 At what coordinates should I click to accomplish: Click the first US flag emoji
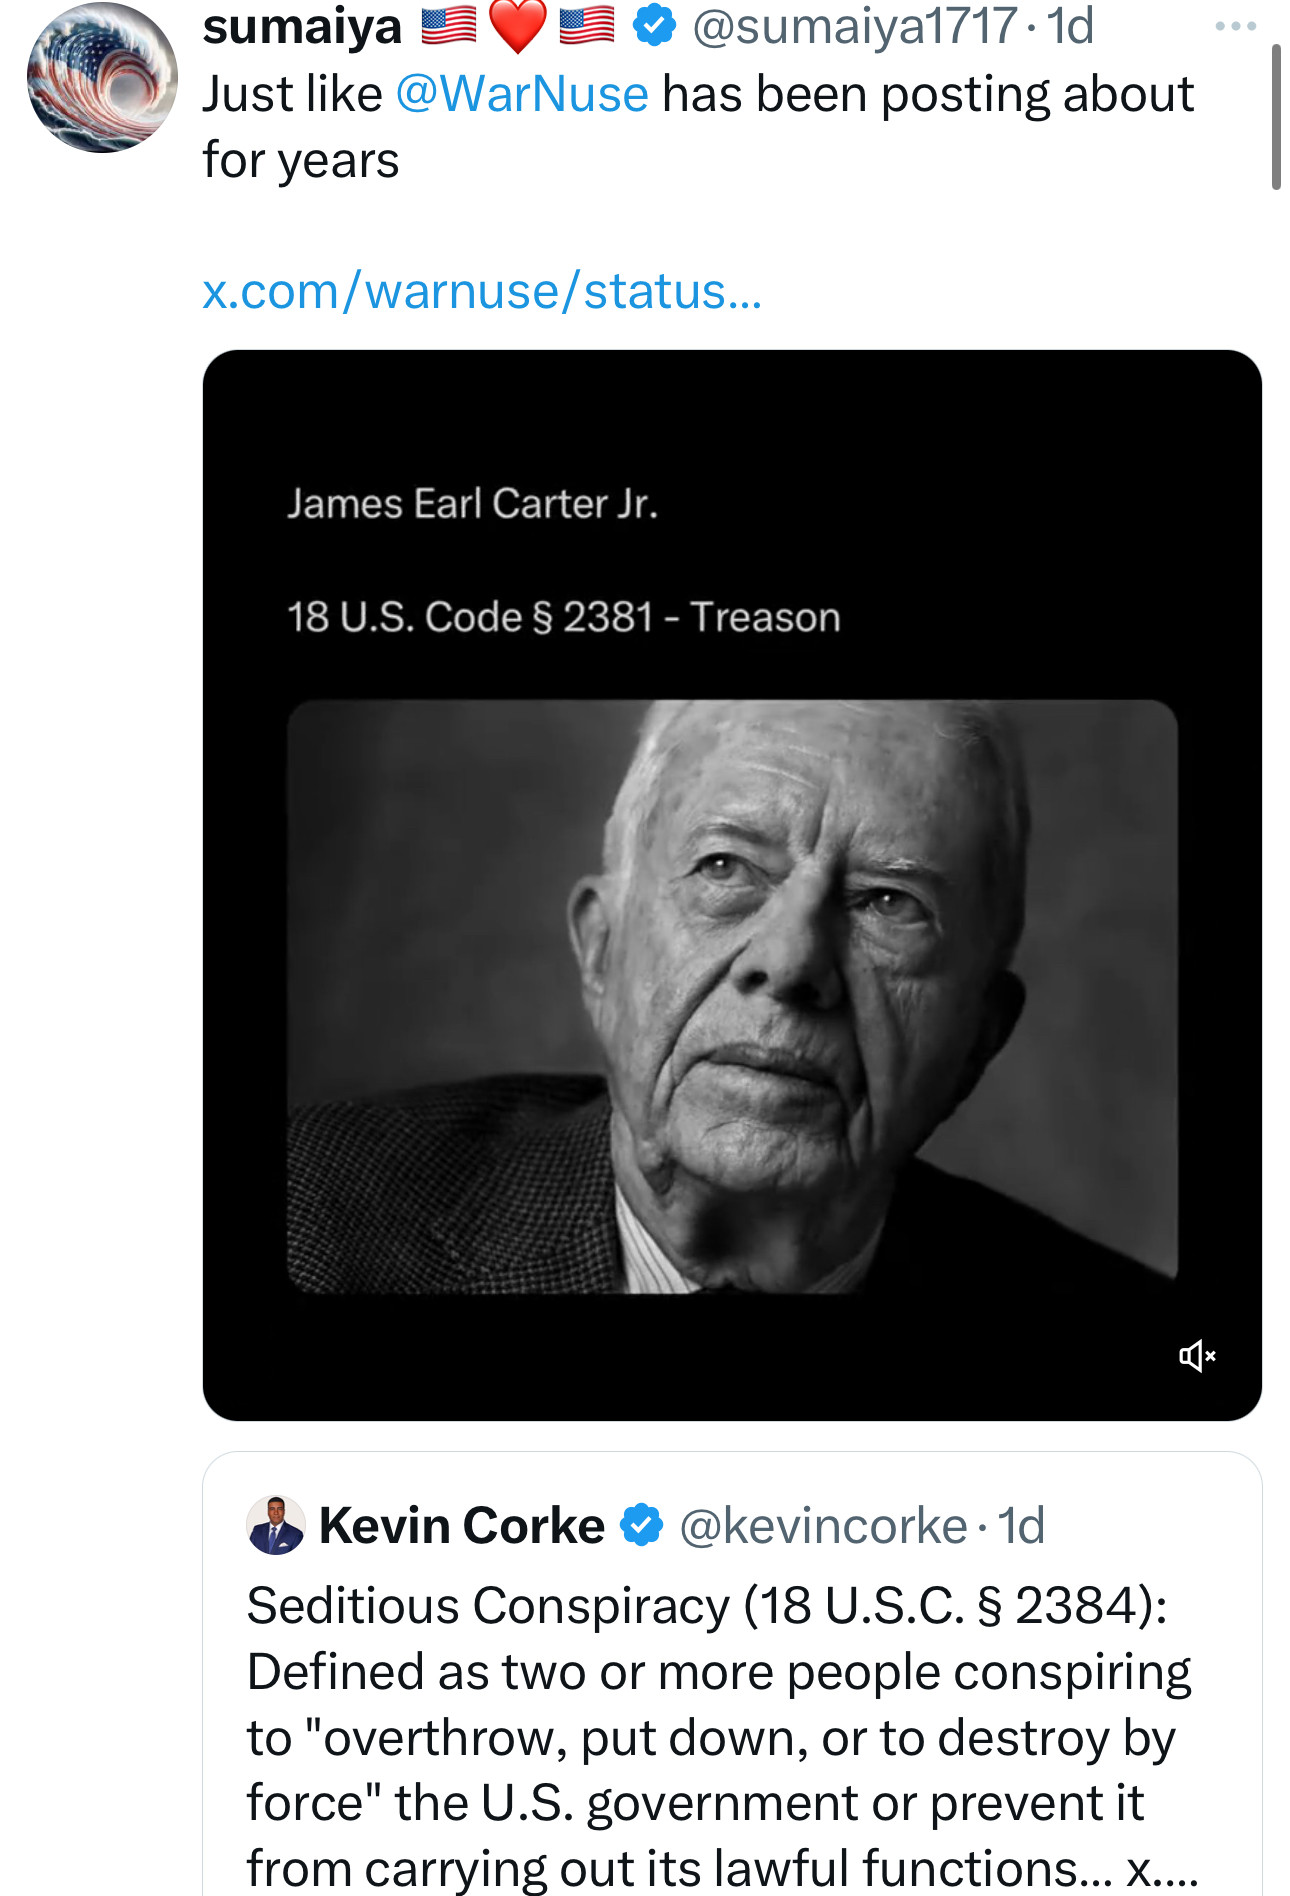click(x=448, y=26)
